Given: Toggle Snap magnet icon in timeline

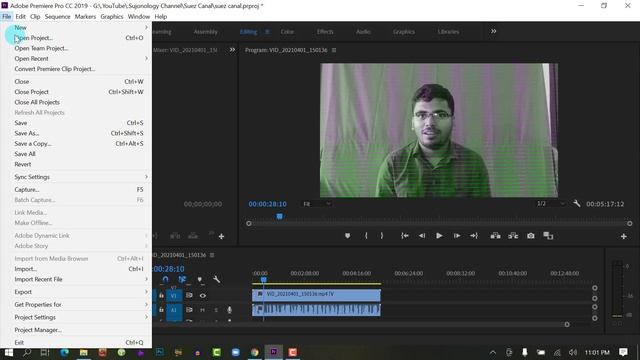Looking at the screenshot, I should [x=165, y=280].
